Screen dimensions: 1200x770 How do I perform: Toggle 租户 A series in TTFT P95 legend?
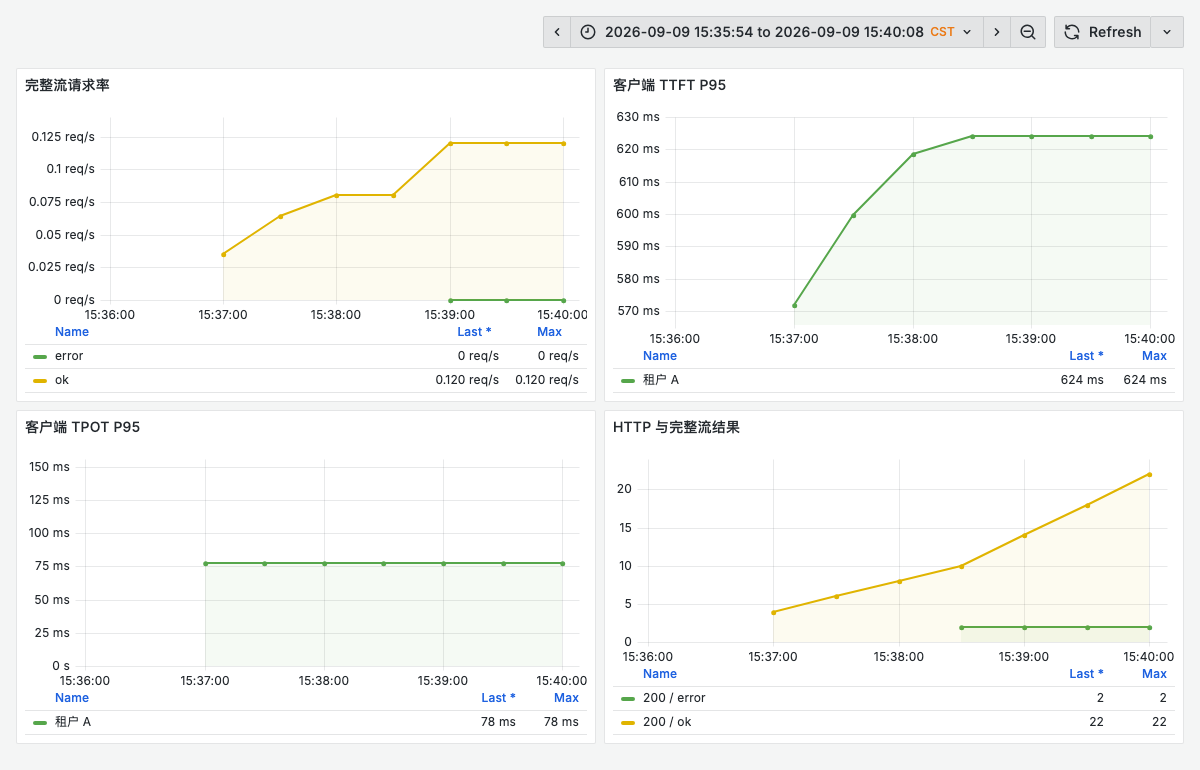click(x=661, y=380)
